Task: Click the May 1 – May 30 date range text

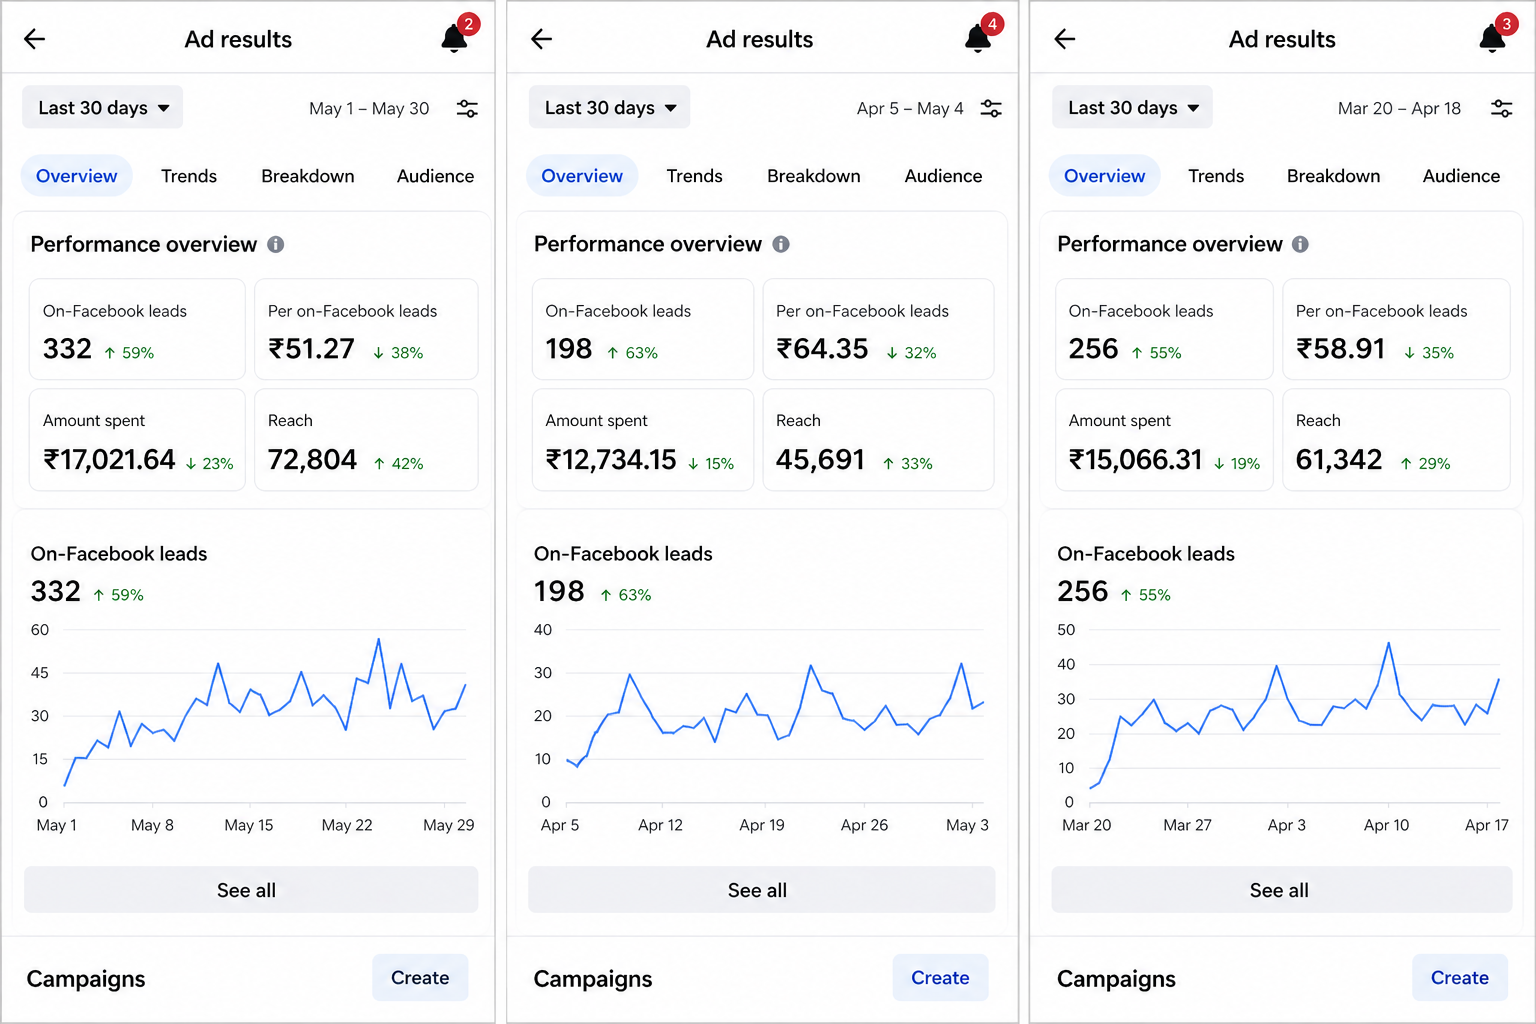Action: [369, 108]
